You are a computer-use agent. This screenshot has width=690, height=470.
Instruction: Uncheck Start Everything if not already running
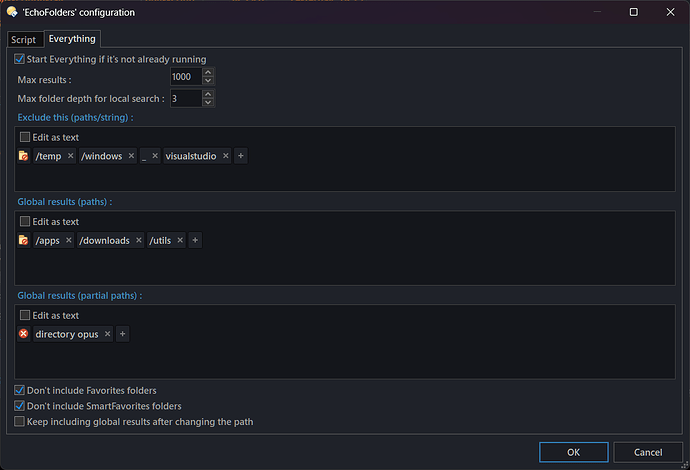pyautogui.click(x=20, y=59)
